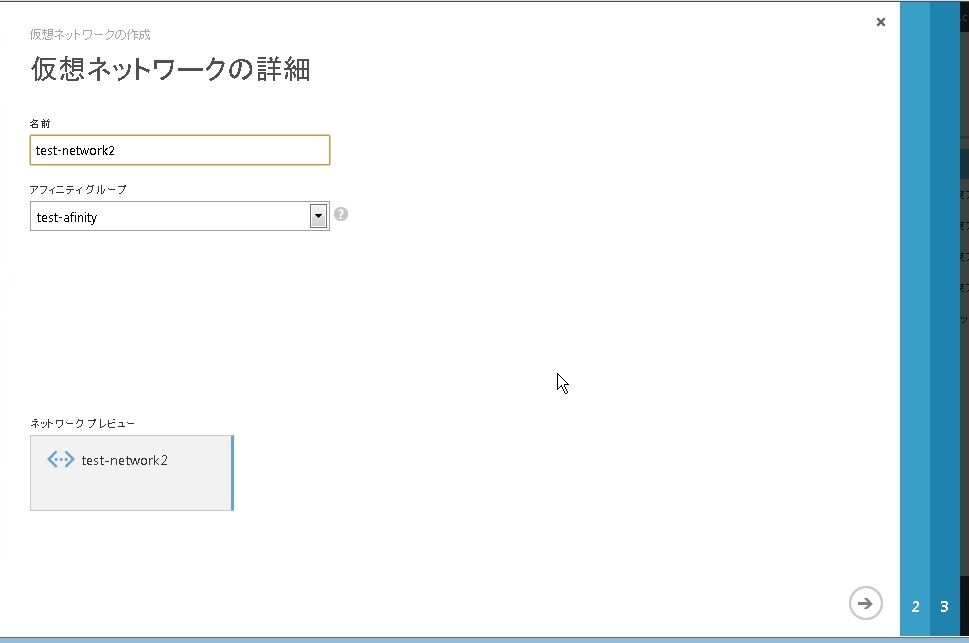Click empty gray area of the network preview tile
This screenshot has height=643, width=969.
coord(130,492)
